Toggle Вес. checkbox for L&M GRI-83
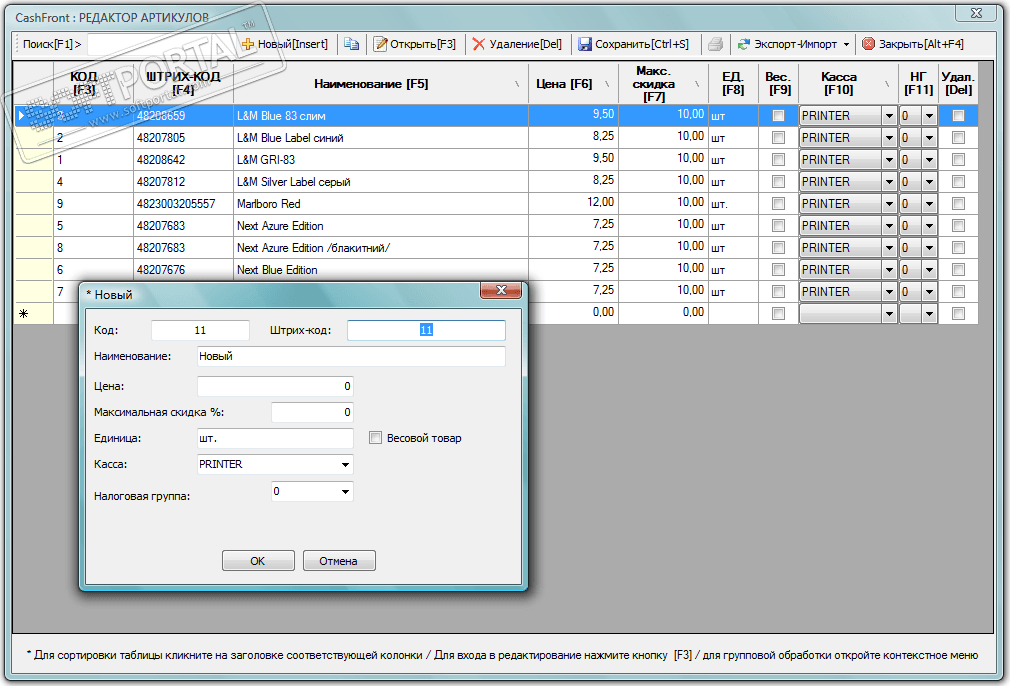 coord(778,160)
